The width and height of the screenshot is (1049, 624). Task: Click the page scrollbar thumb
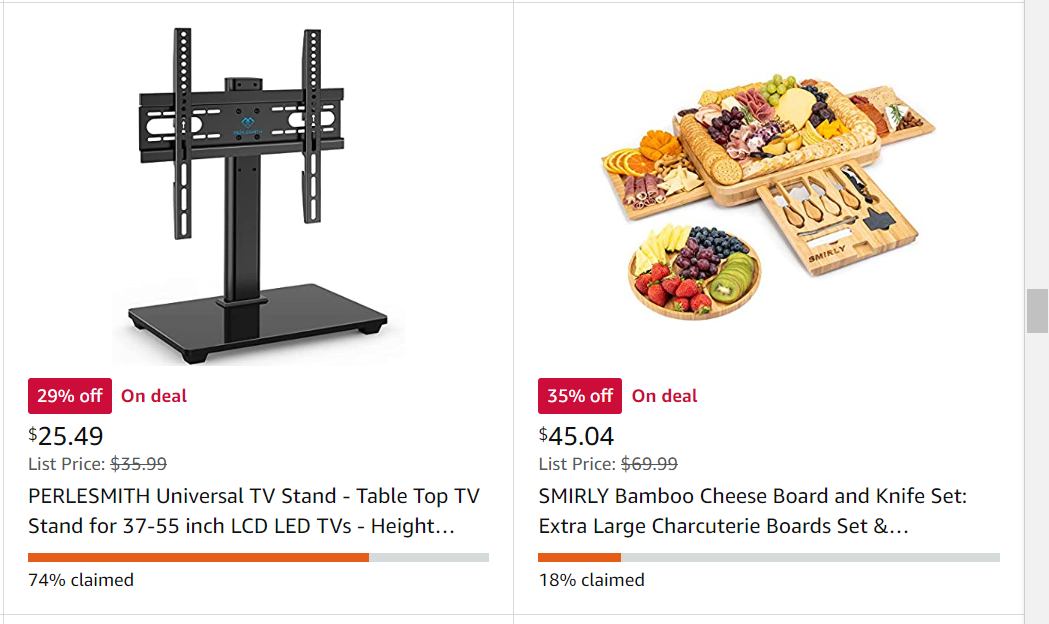(x=1037, y=310)
